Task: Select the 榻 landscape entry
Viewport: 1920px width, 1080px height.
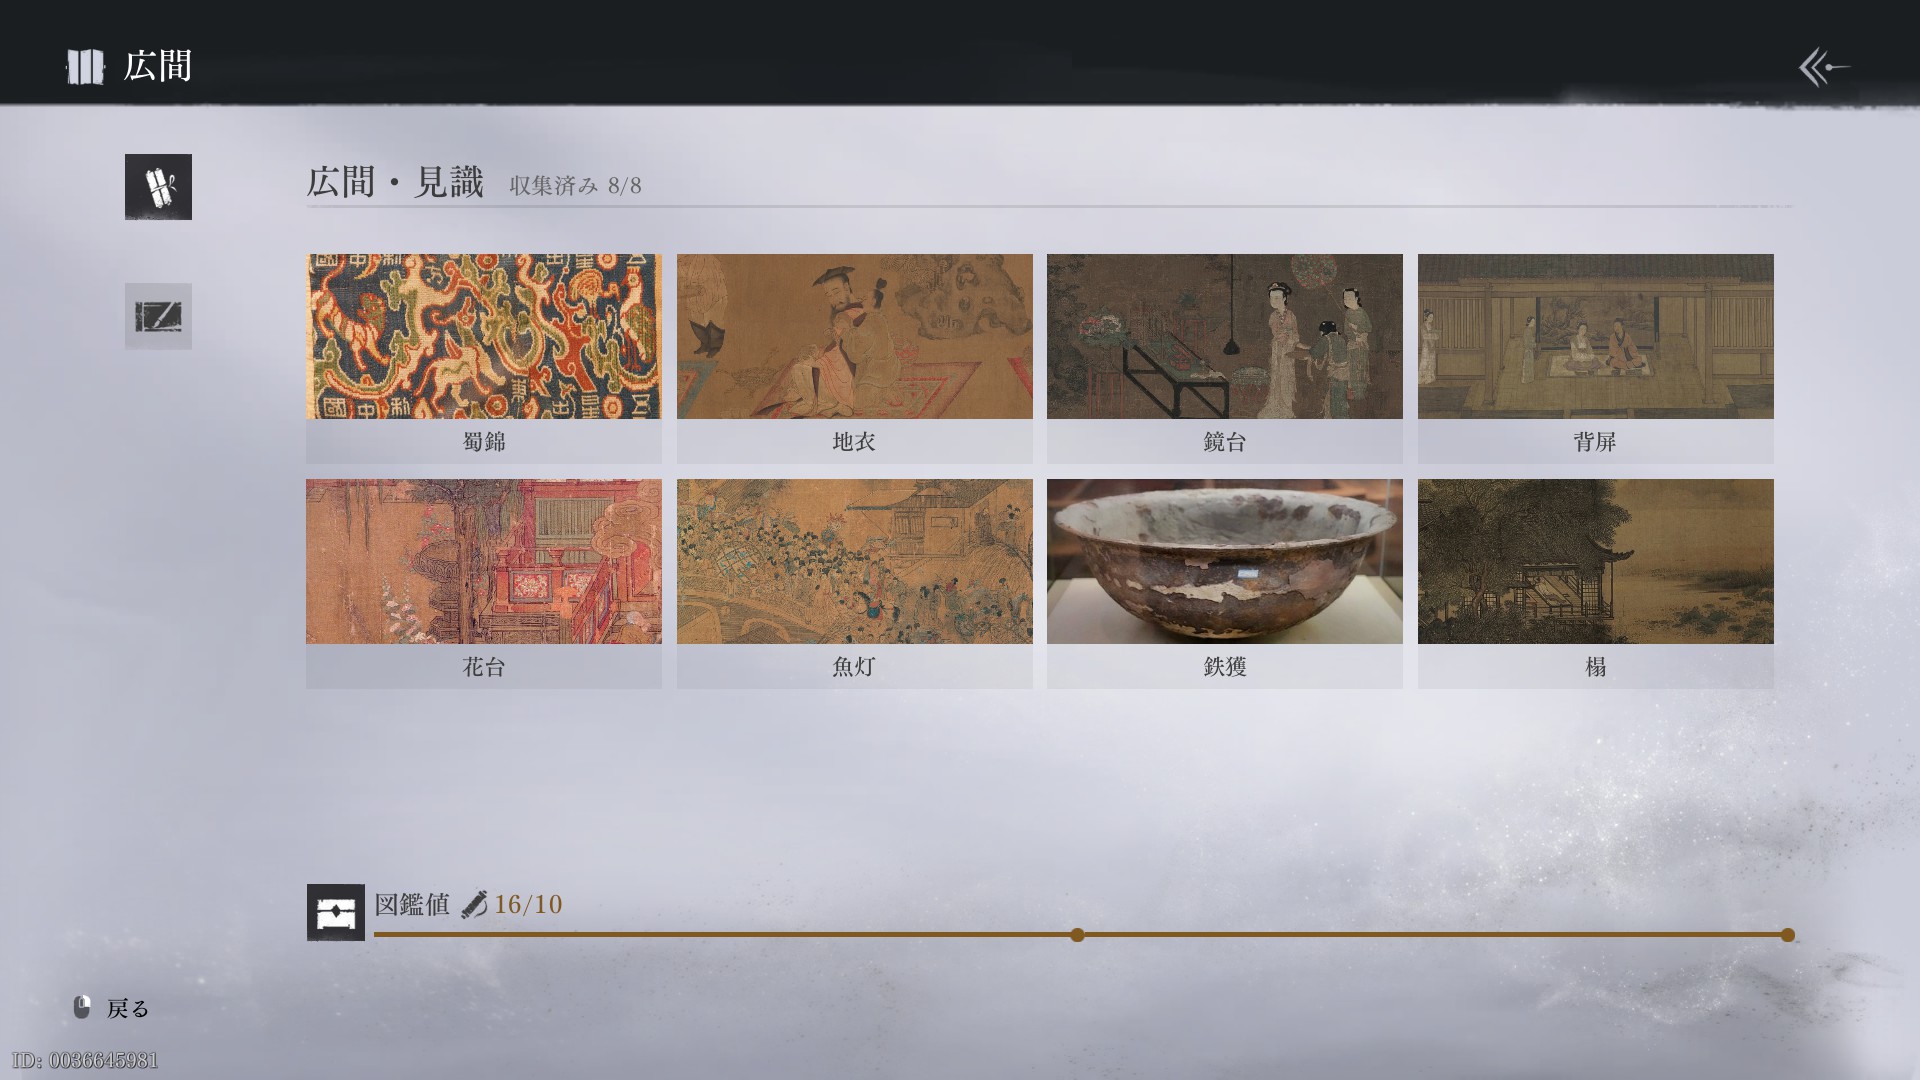Action: [1596, 583]
